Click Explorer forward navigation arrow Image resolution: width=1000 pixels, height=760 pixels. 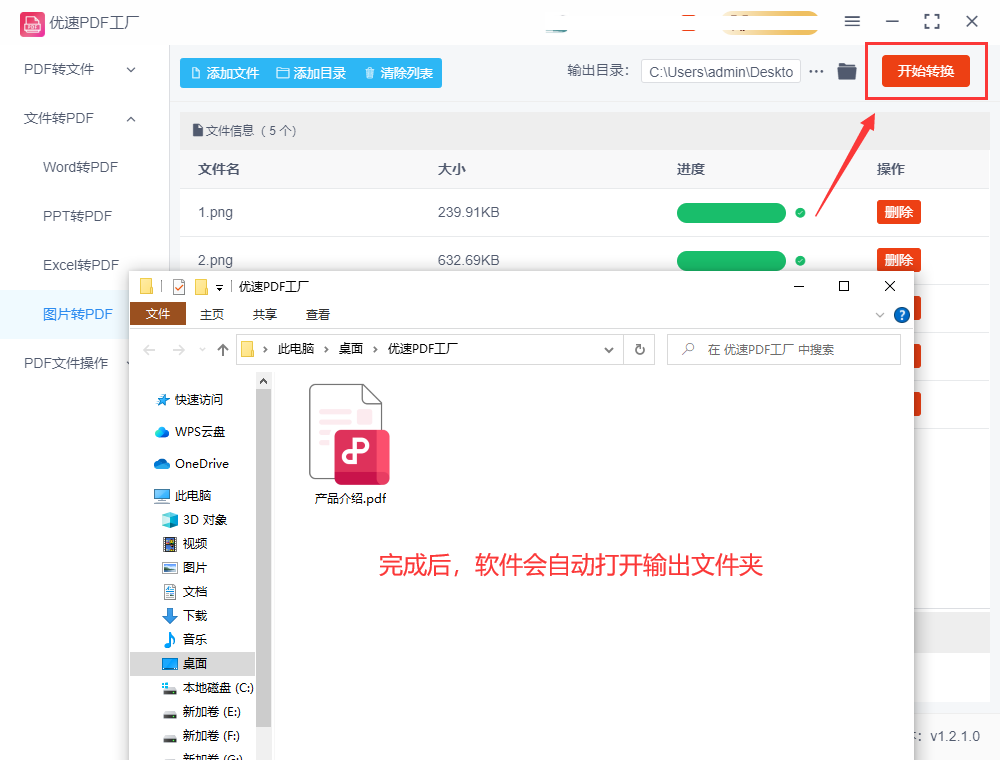[179, 349]
